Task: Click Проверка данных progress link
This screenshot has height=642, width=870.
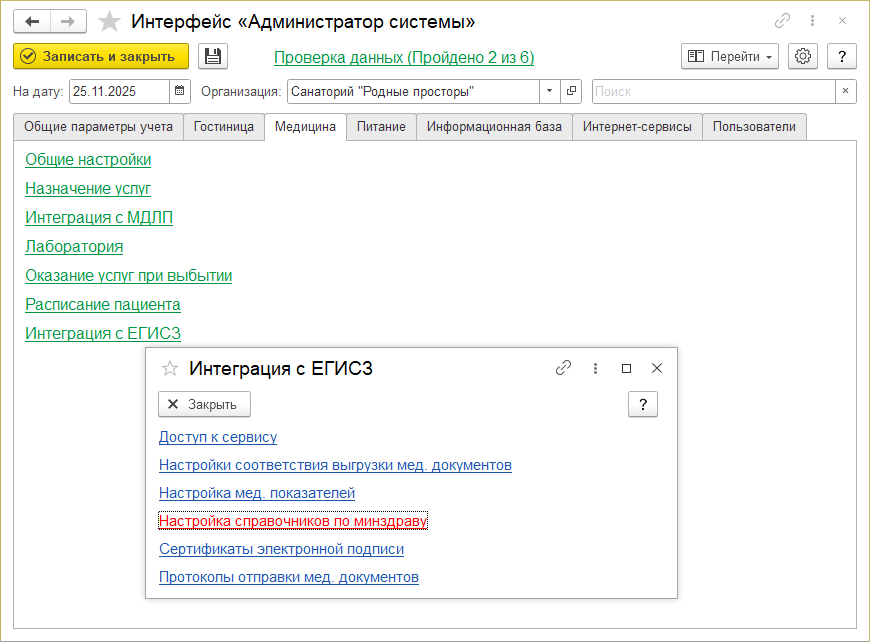Action: 404,58
